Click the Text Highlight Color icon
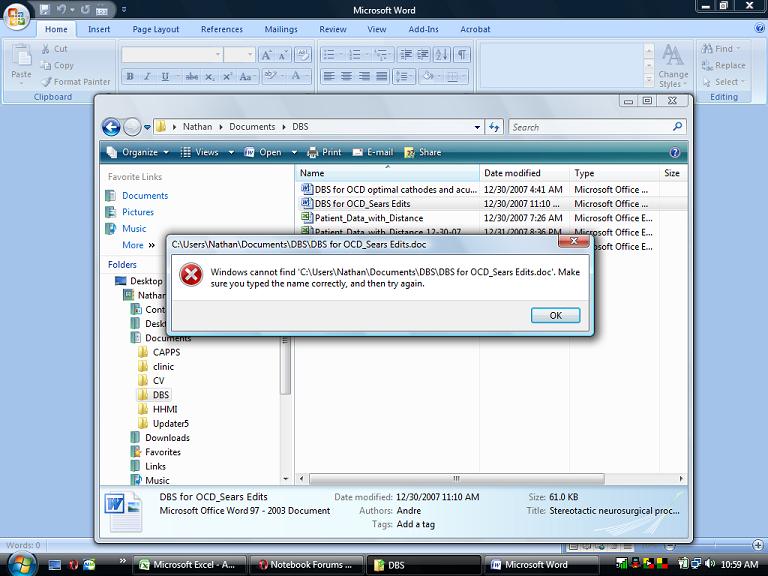 270,76
